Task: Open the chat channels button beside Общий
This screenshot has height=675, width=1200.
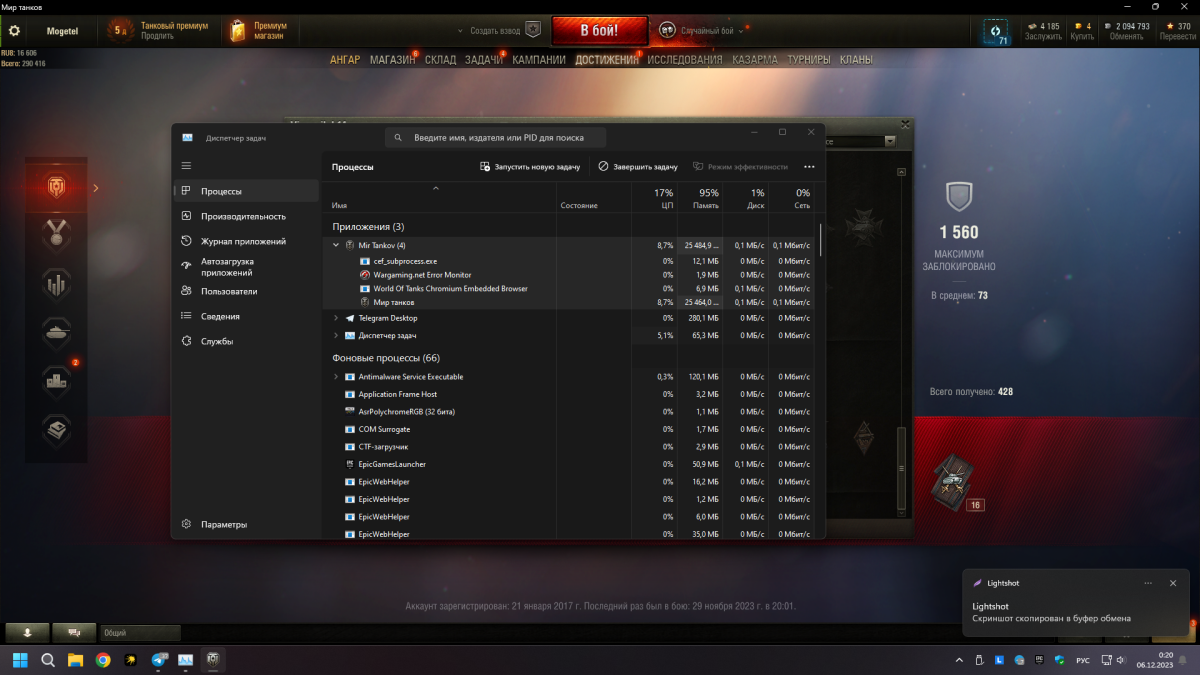Action: [x=74, y=632]
